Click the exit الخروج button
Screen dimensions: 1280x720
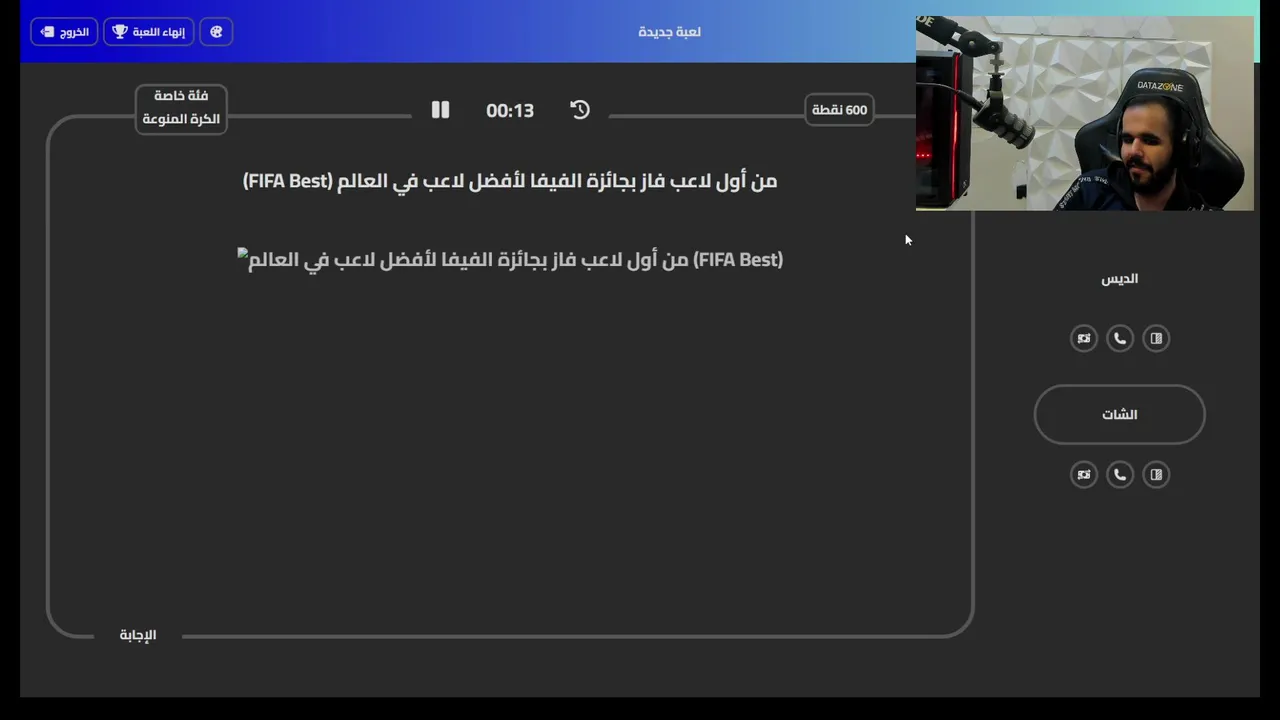[x=64, y=32]
